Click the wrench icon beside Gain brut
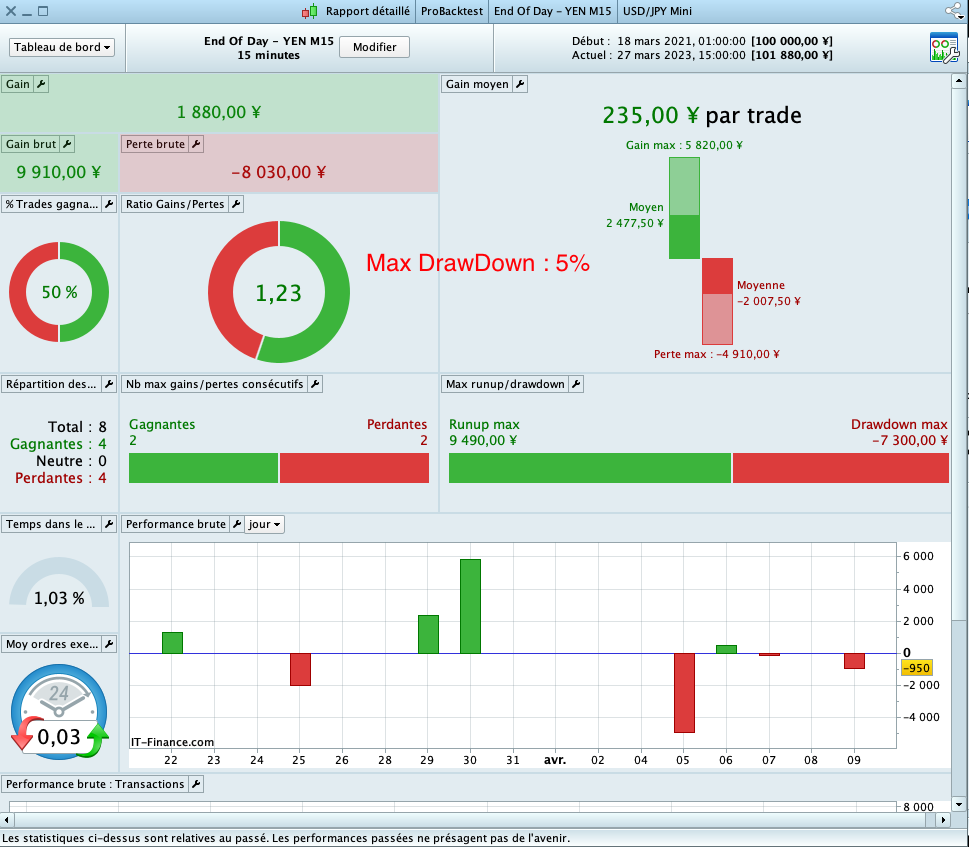Image resolution: width=969 pixels, height=847 pixels. point(67,144)
